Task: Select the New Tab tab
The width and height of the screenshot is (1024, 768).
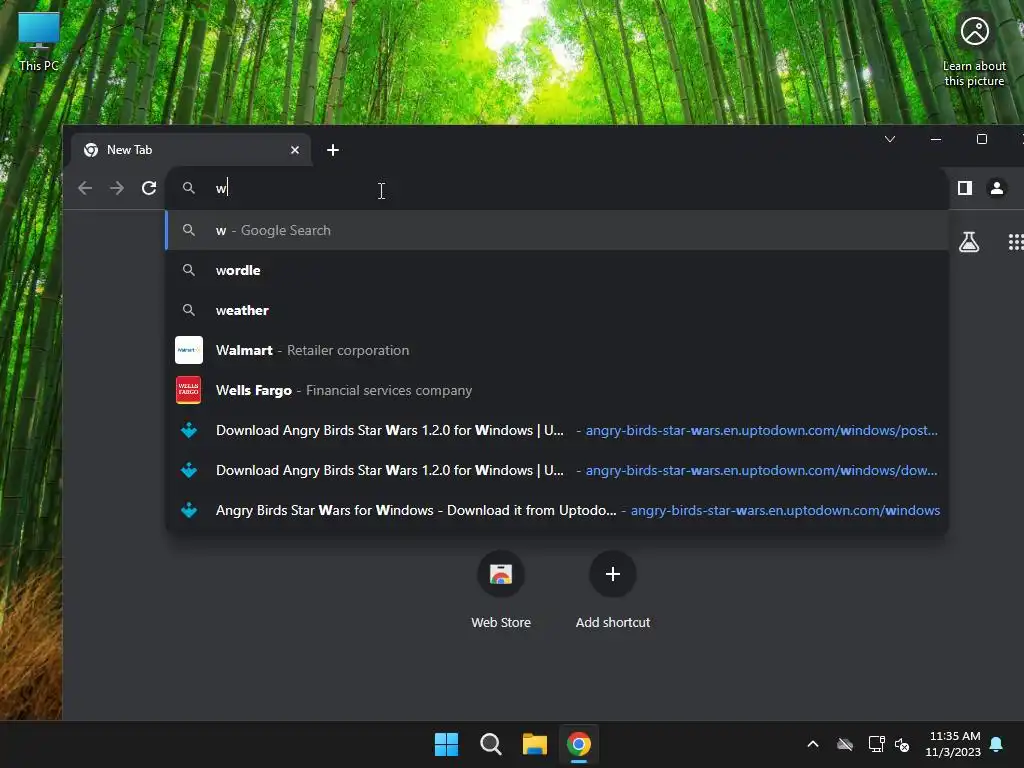Action: [x=191, y=150]
